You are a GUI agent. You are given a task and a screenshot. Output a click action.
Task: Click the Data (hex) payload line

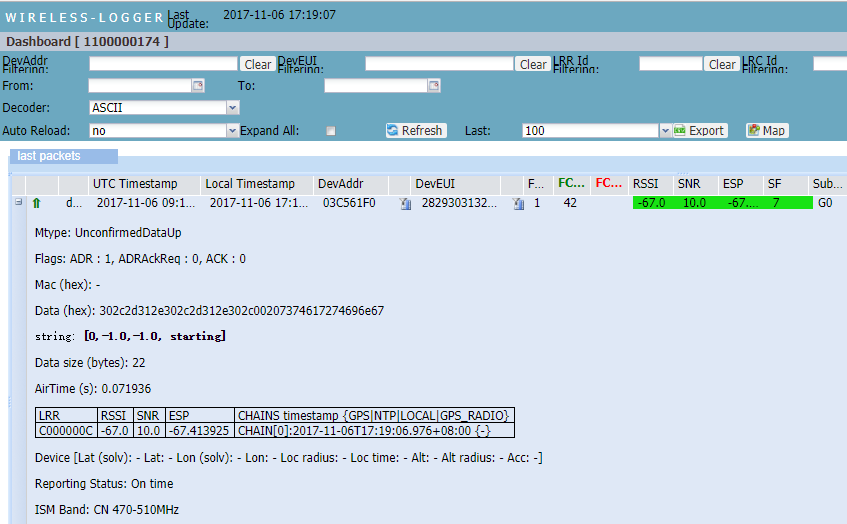(209, 311)
